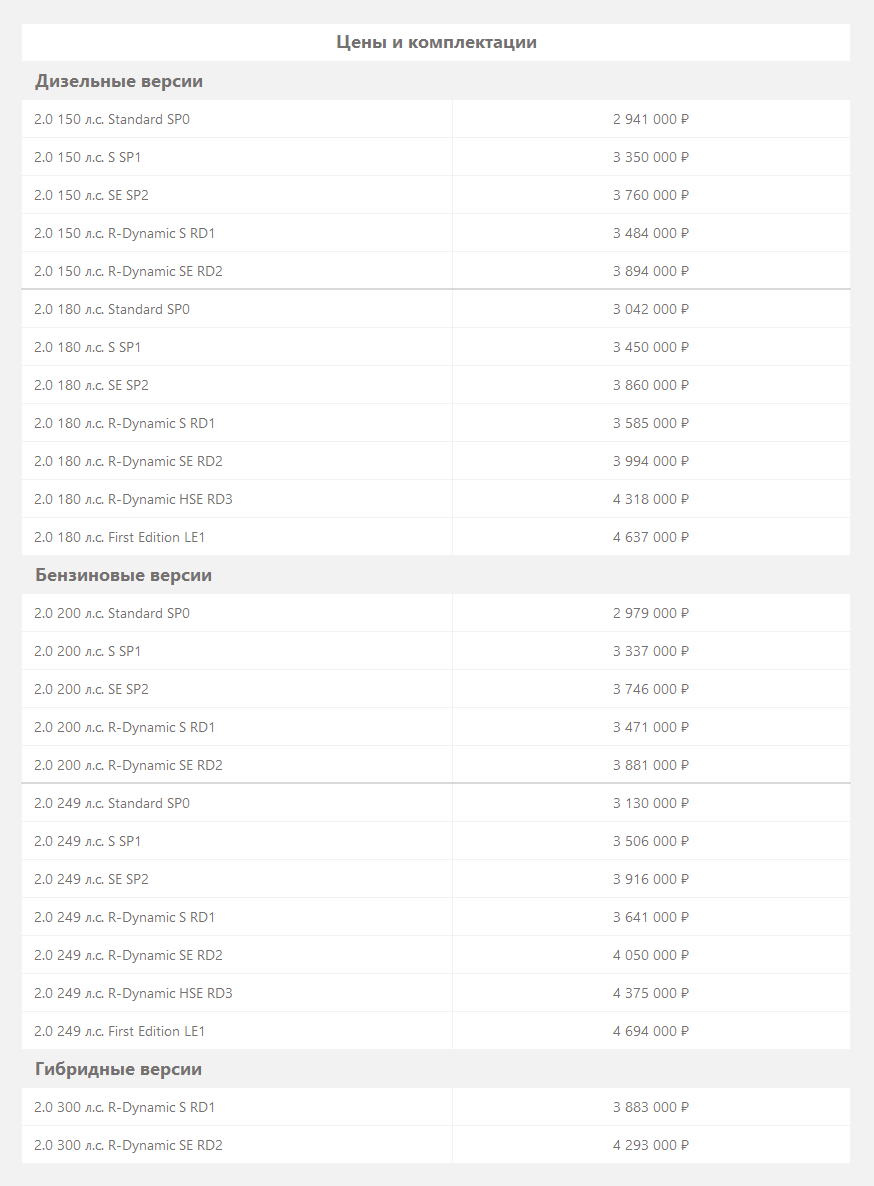Select the 2.0 249 л.с. S SP1 row
This screenshot has width=874, height=1186.
coord(435,841)
